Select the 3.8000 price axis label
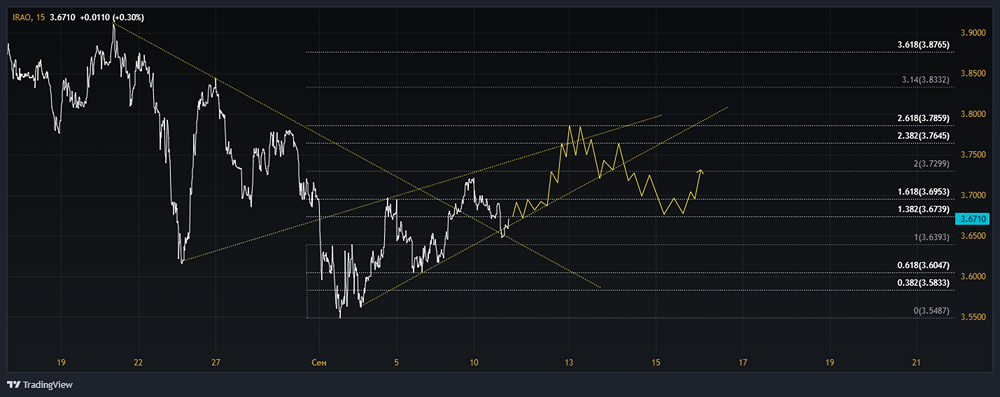1000x397 pixels. click(x=973, y=114)
